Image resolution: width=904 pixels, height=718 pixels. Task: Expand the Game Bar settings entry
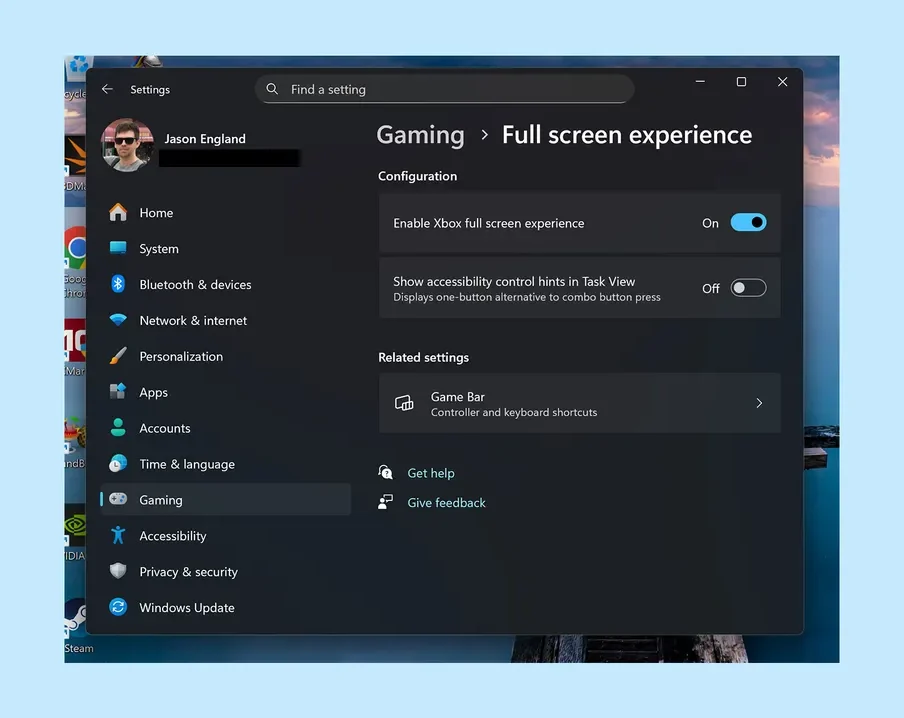[580, 403]
